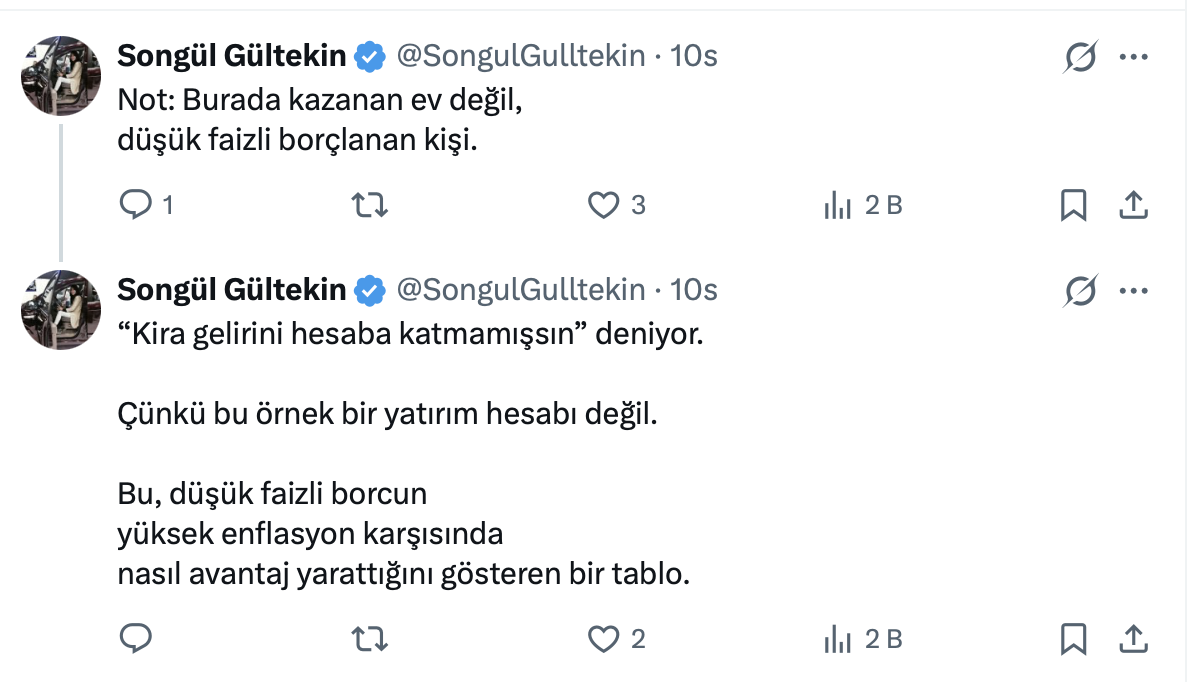Repost the first tweet about low-interest debt
This screenshot has width=1192, height=682.
pos(371,205)
